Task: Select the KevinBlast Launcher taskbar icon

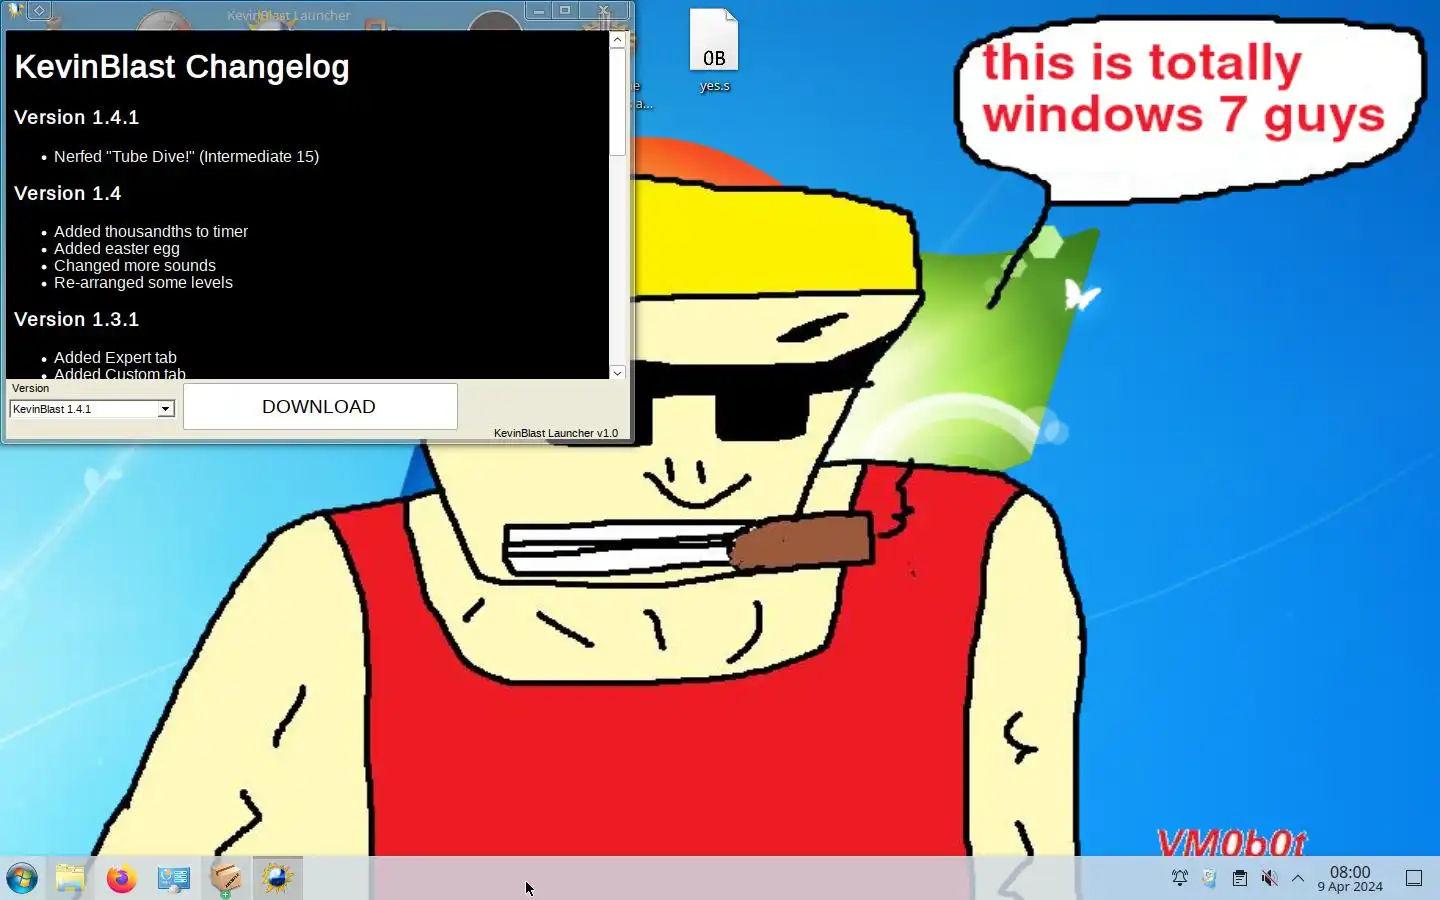Action: [277, 879]
